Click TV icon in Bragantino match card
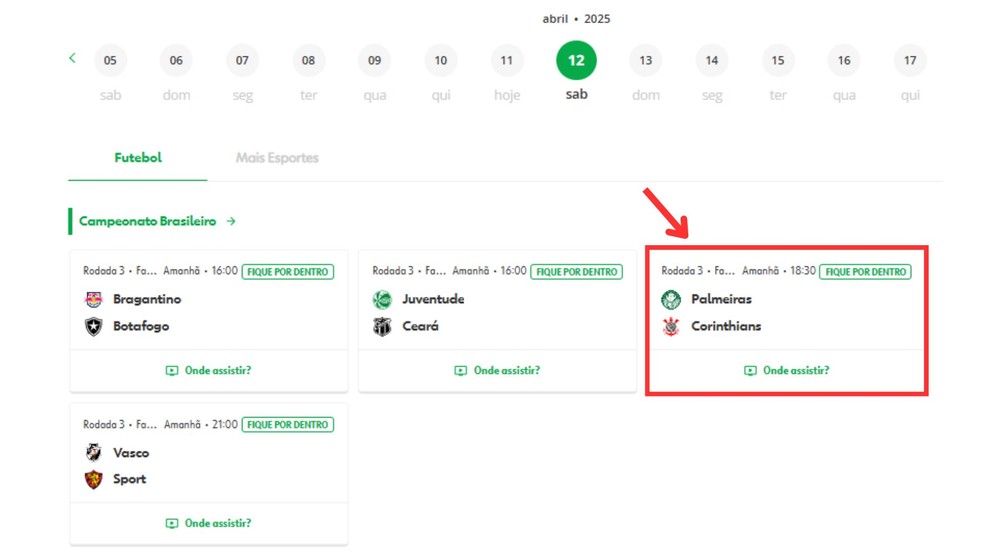Image resolution: width=984 pixels, height=554 pixels. pyautogui.click(x=172, y=371)
